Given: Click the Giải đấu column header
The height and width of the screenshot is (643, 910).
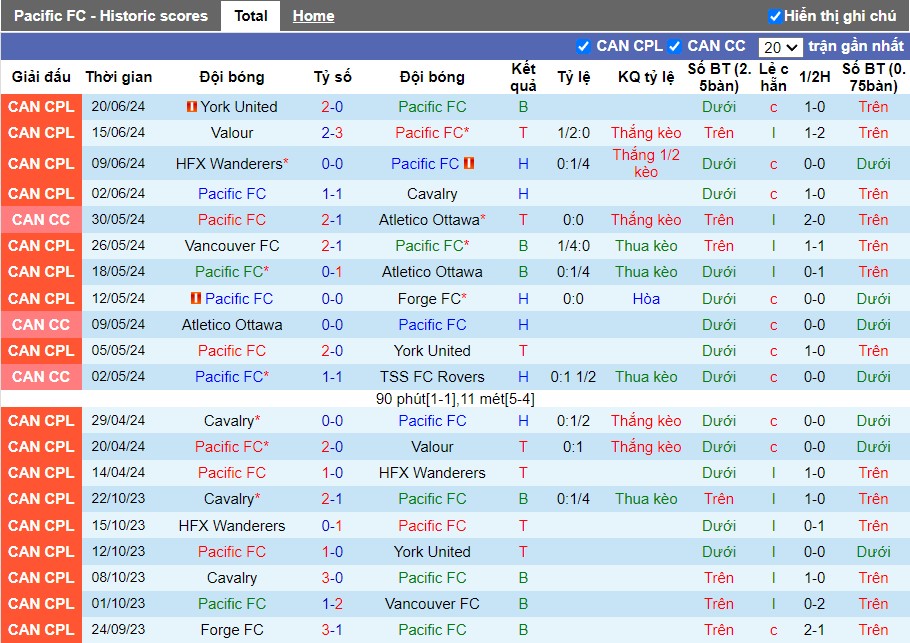Looking at the screenshot, I should pos(41,77).
